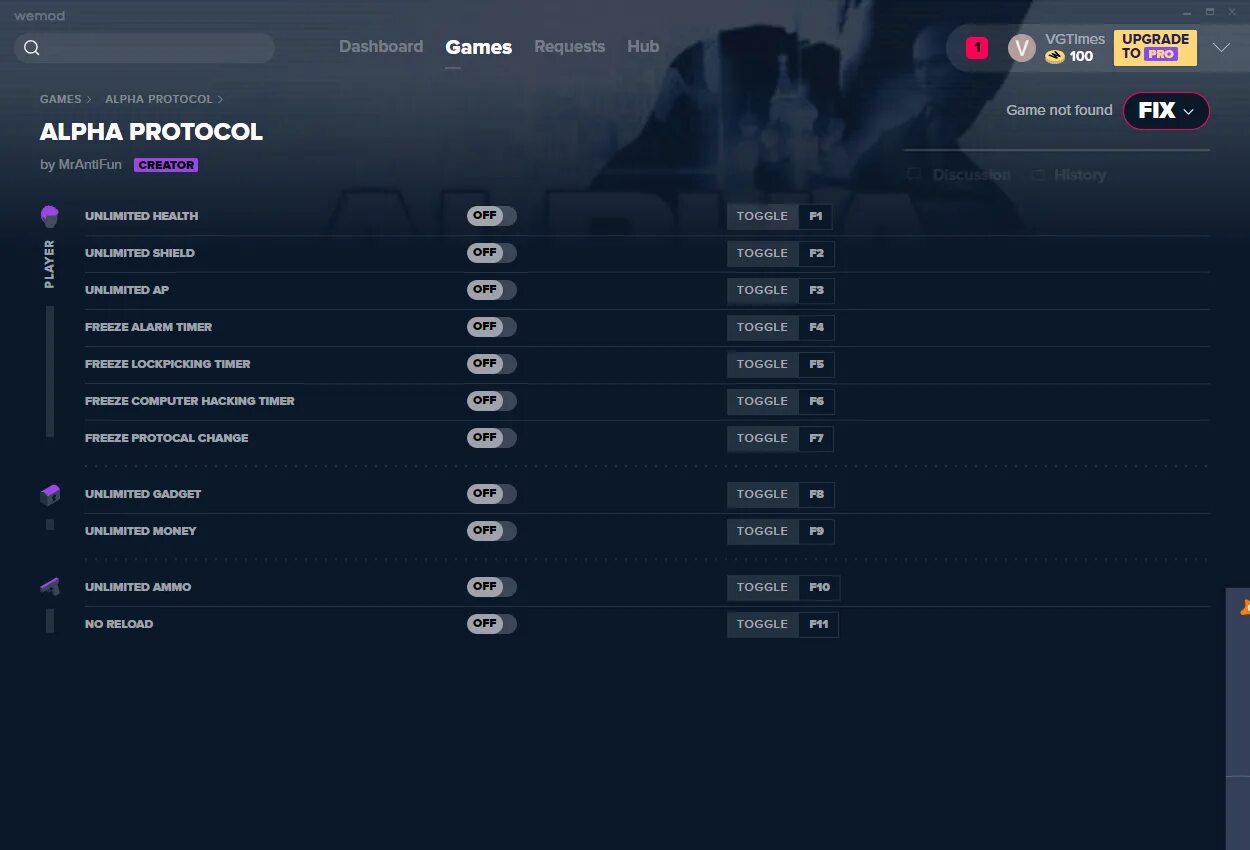Open the Requests tab
The height and width of the screenshot is (850, 1250).
pyautogui.click(x=569, y=47)
